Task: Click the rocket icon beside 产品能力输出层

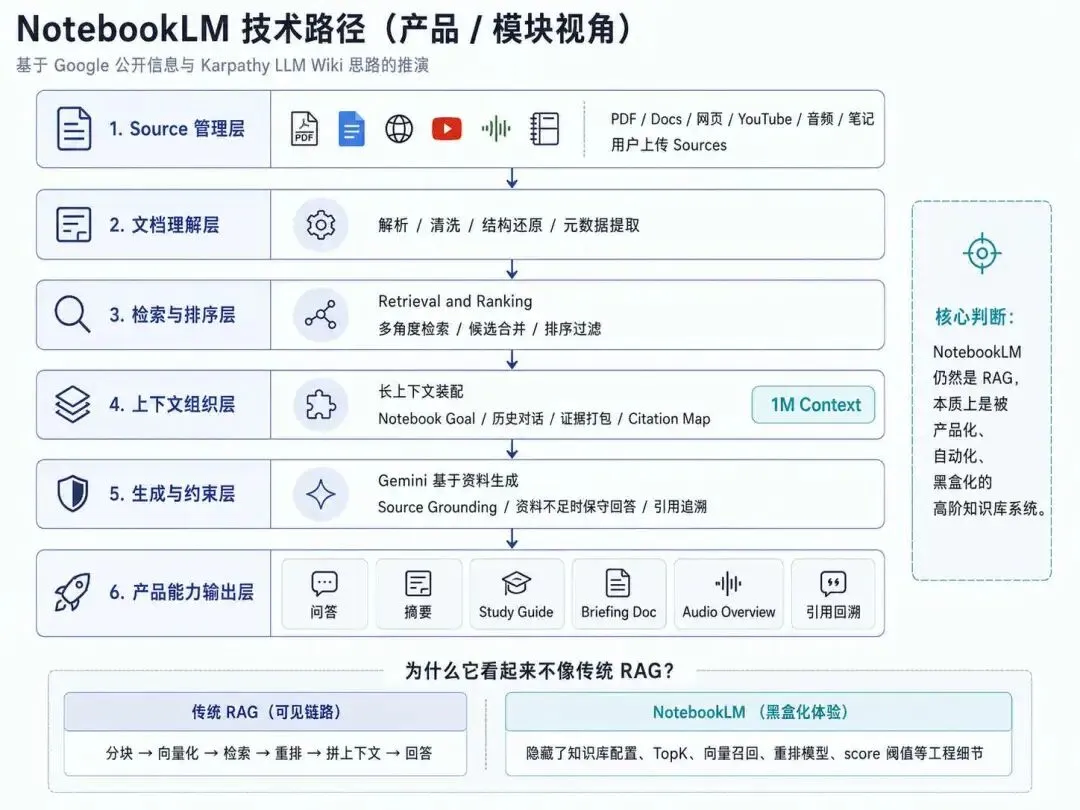Action: click(72, 592)
